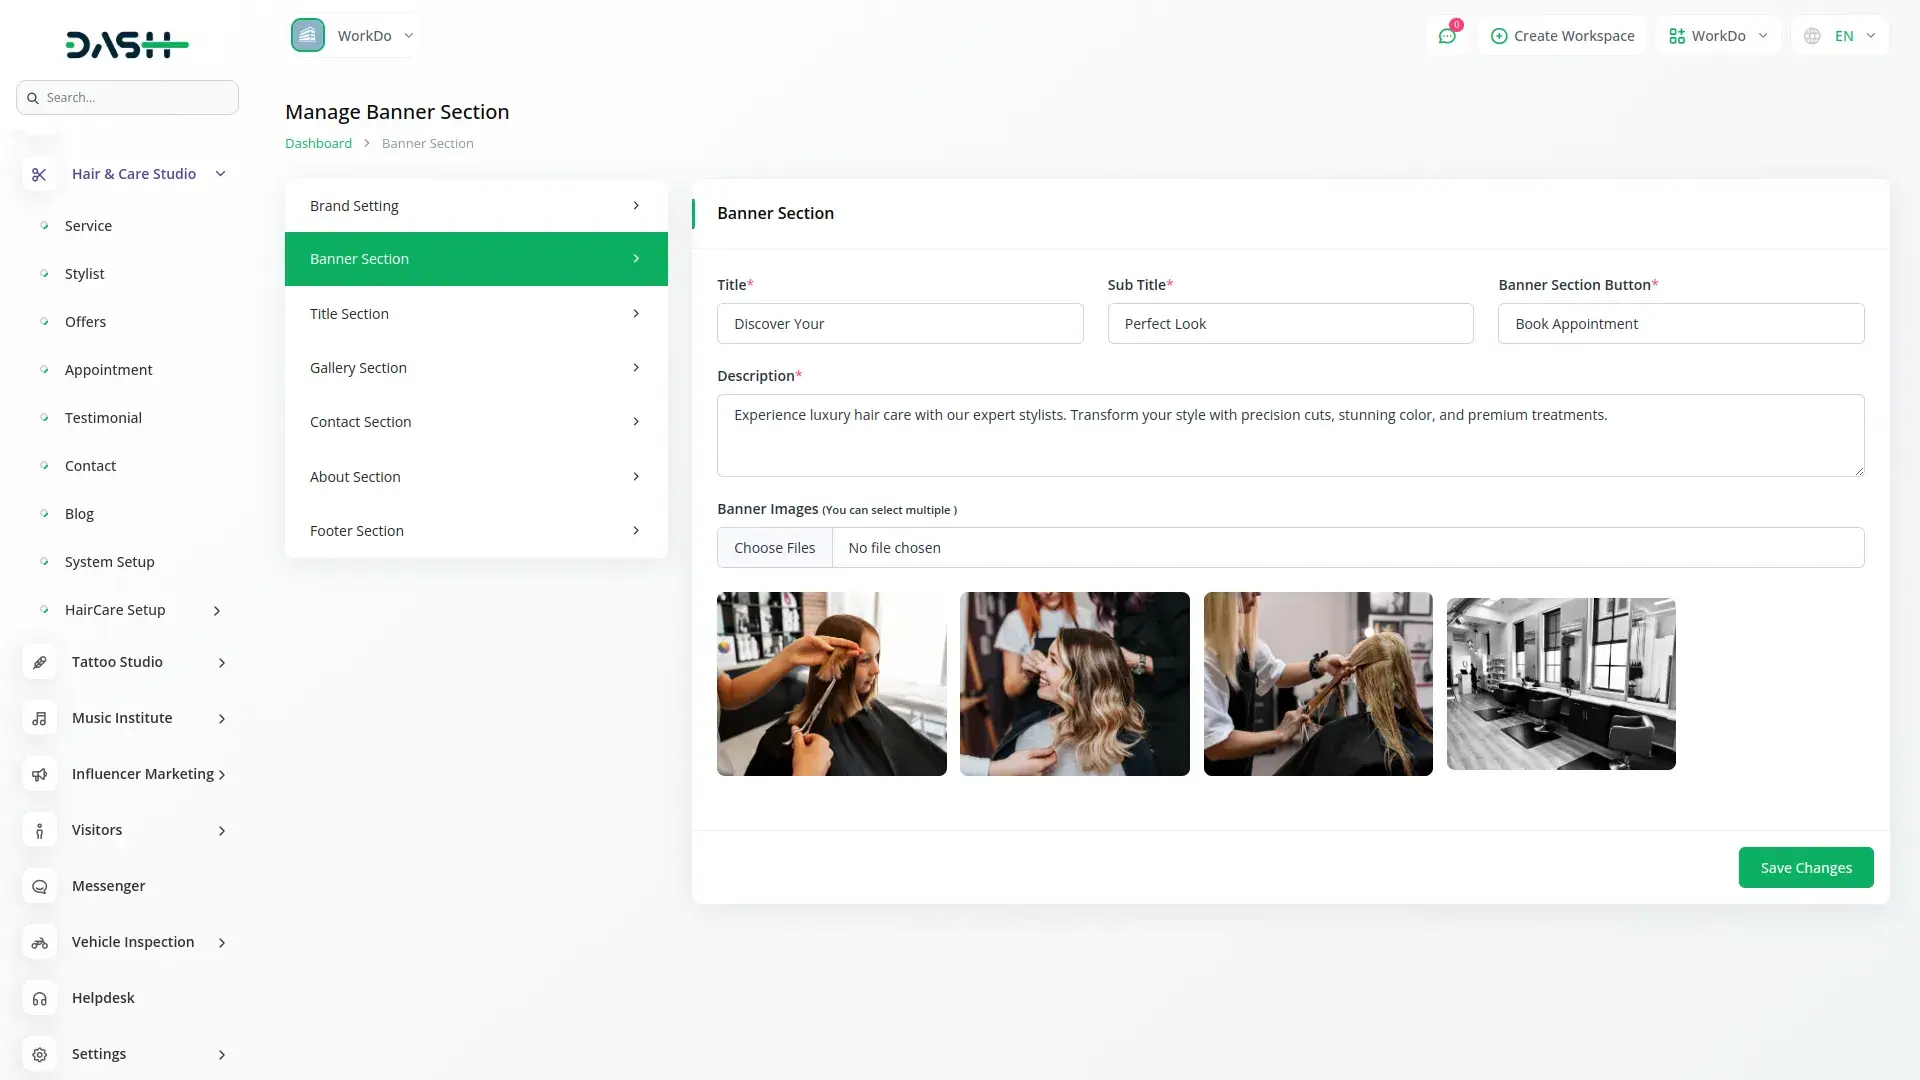Expand the HairCare Setup submenu
The width and height of the screenshot is (1920, 1080).
(x=216, y=610)
